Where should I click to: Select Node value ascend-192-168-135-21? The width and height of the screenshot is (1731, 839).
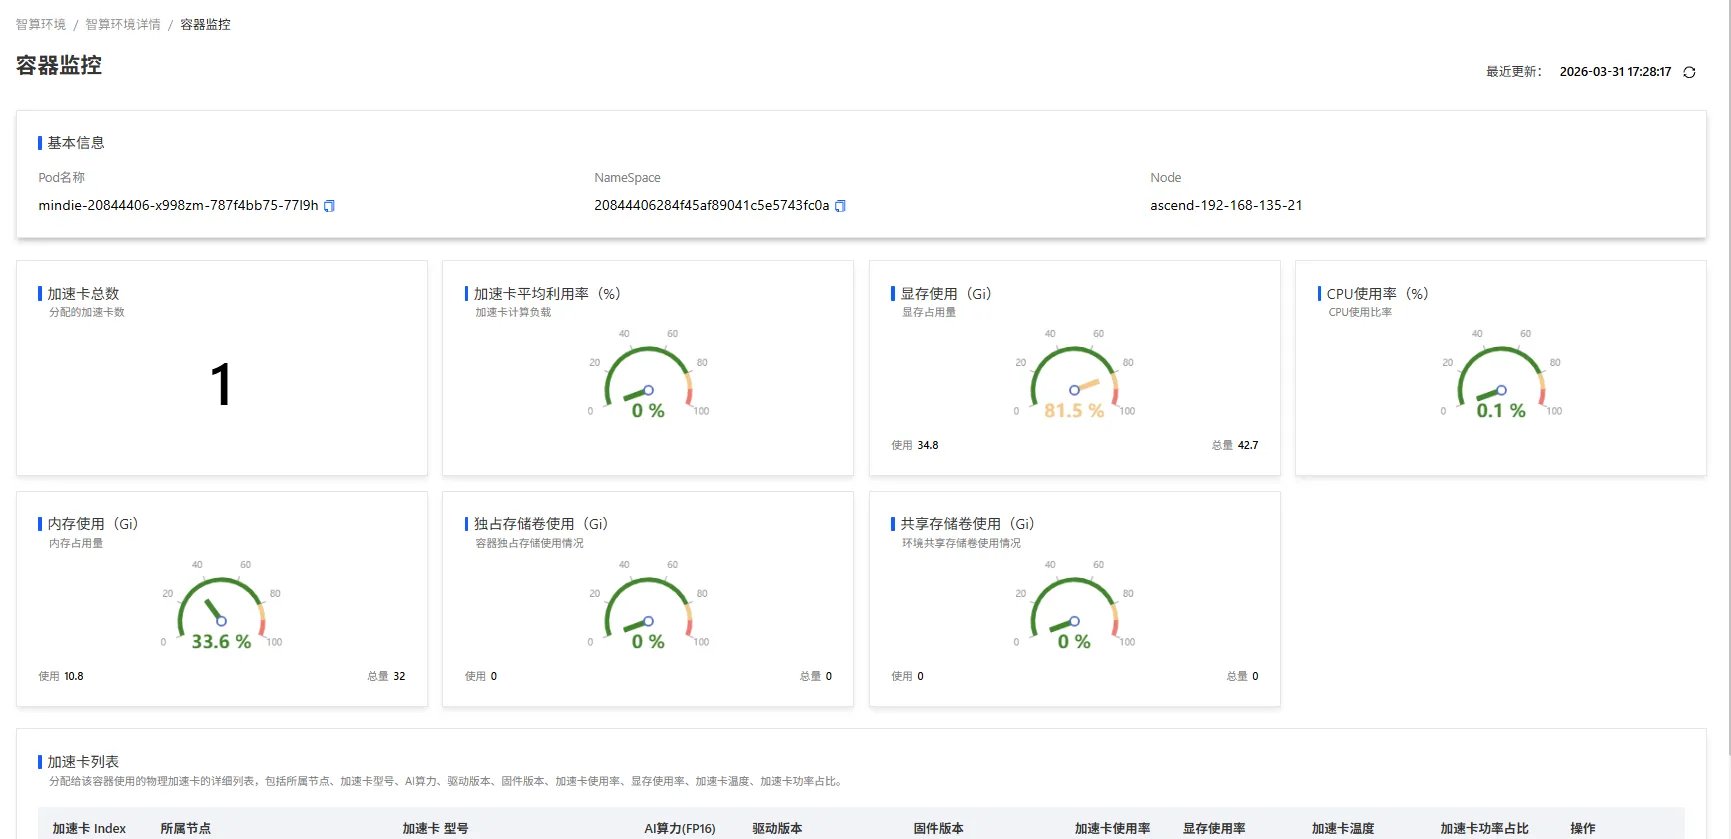(x=1226, y=205)
